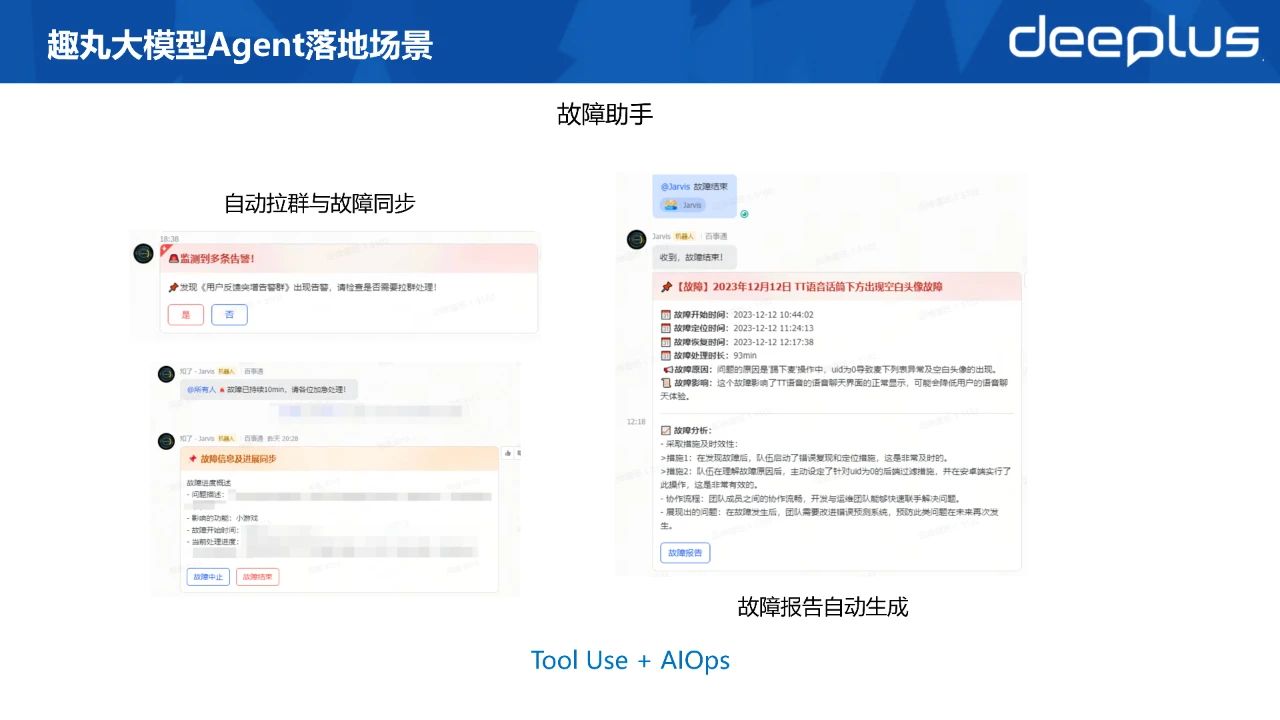Click the 2023-12-12 12:17:38 recovery time value
The width and height of the screenshot is (1280, 720).
click(773, 342)
